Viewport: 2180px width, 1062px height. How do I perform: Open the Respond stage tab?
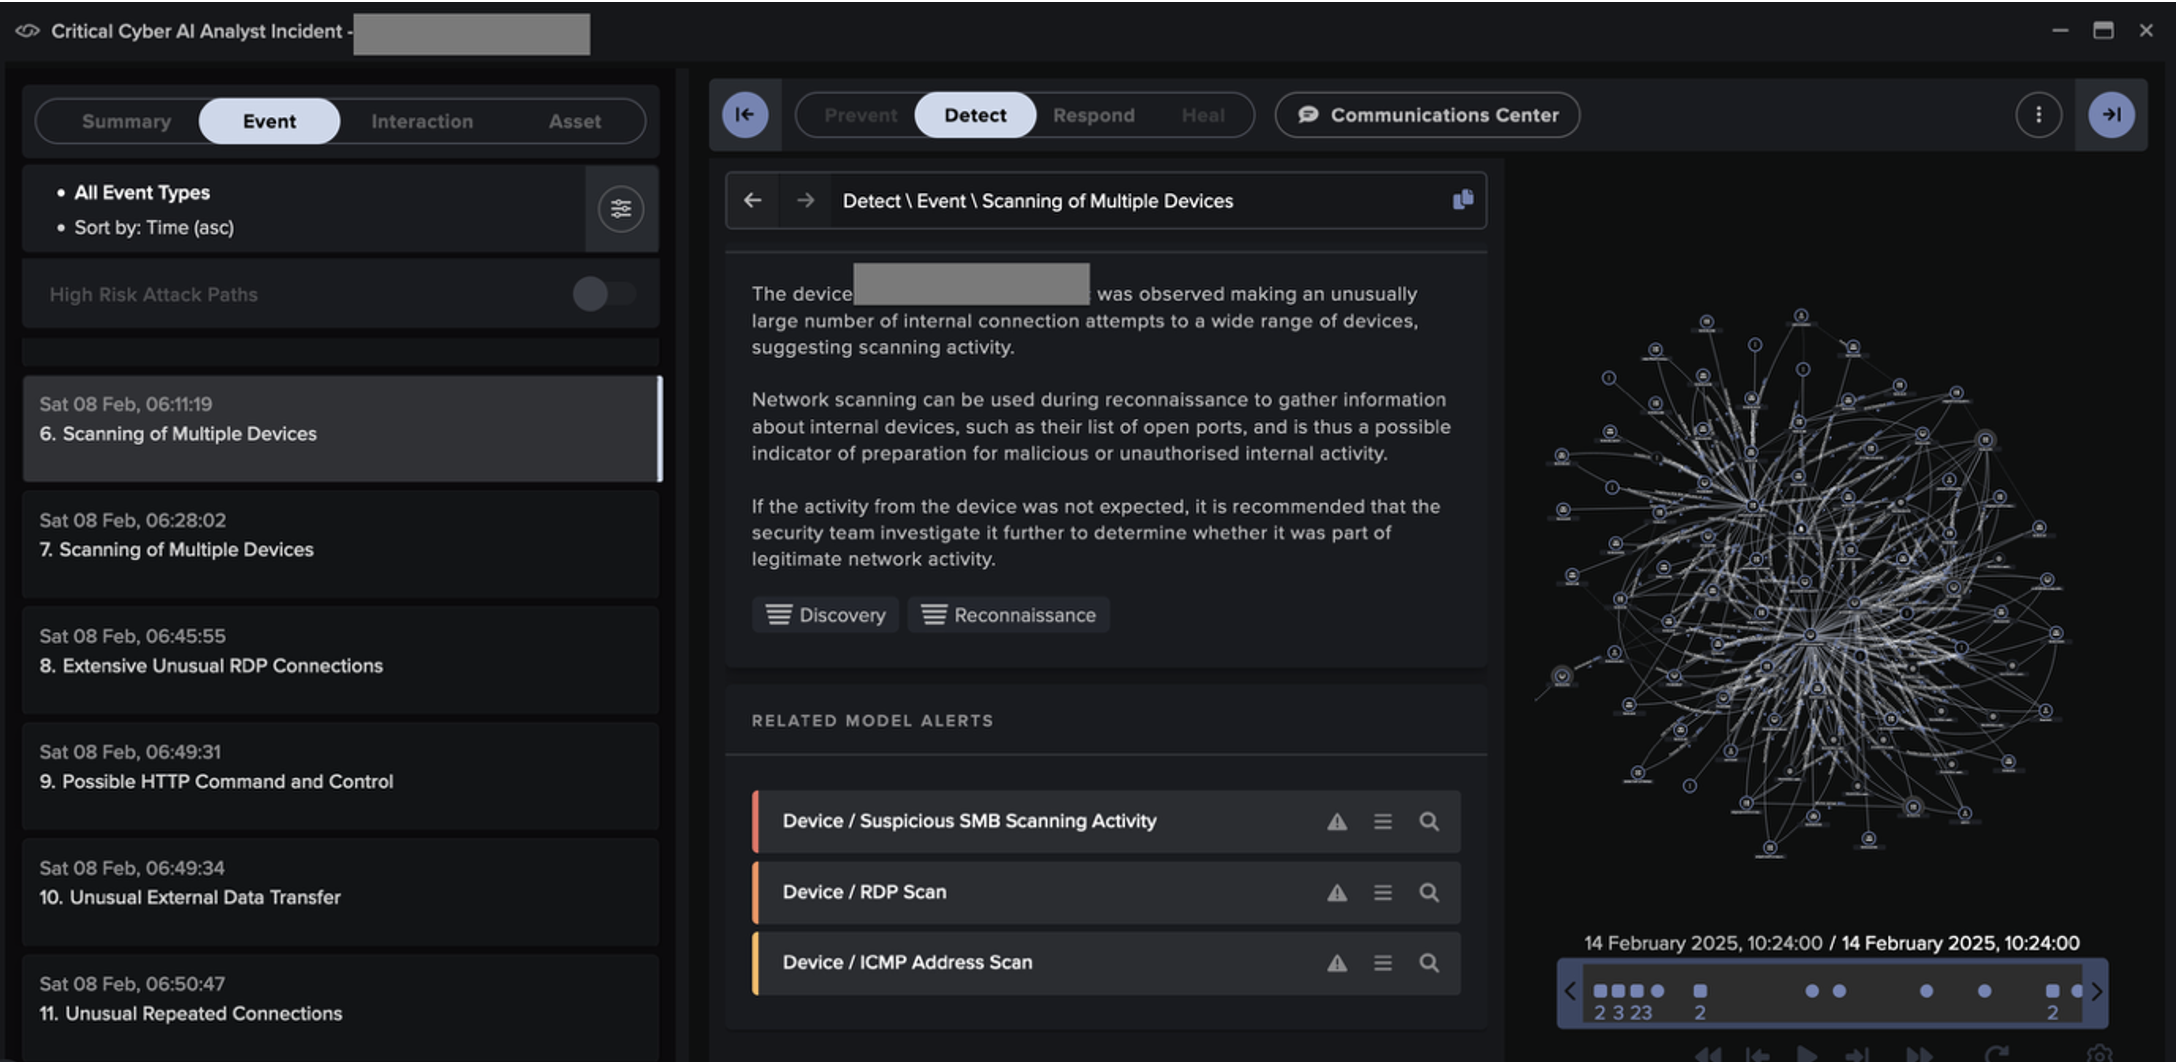tap(1093, 115)
